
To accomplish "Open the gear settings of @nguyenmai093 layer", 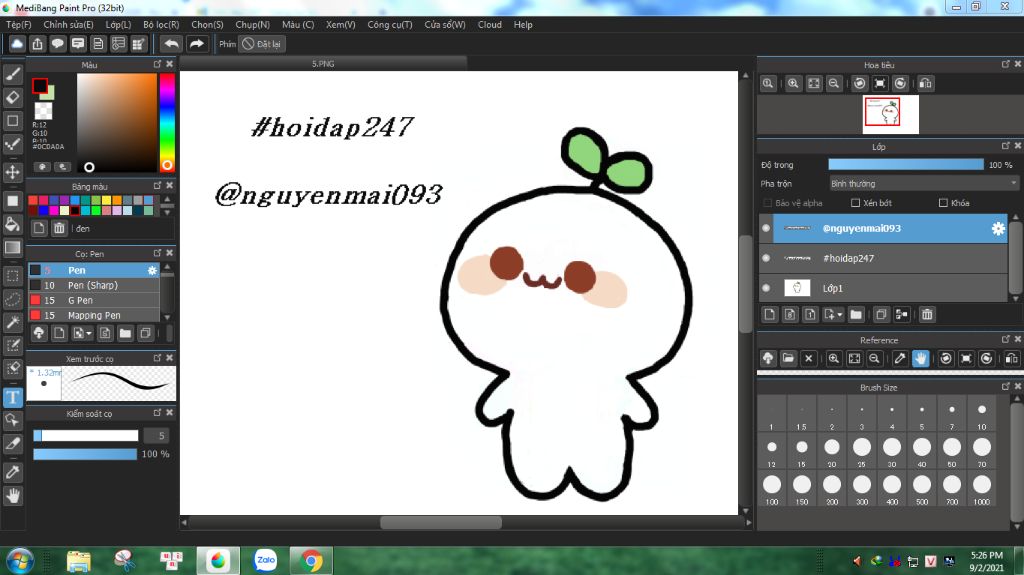I will coord(998,228).
